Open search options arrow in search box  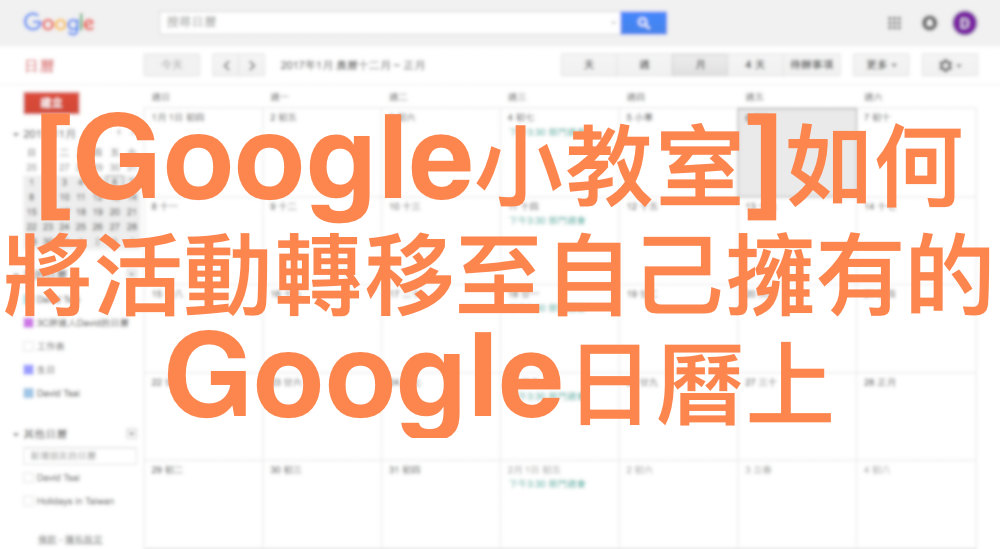click(x=613, y=23)
